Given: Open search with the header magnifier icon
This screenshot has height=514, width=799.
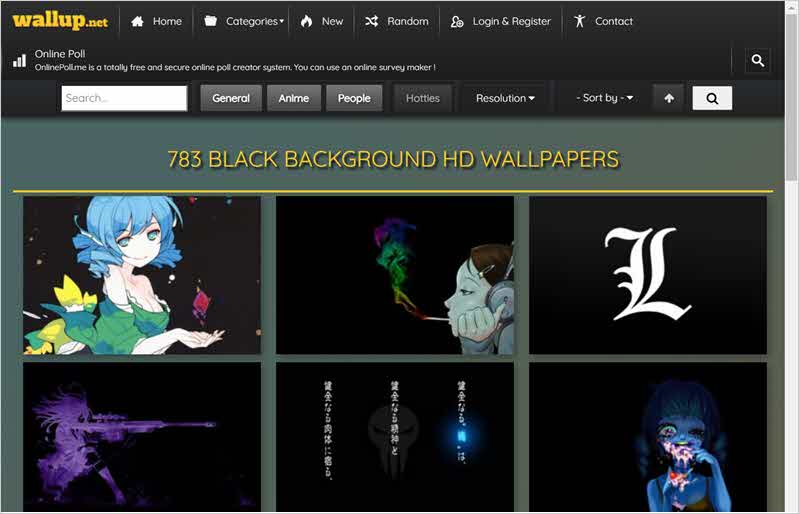Looking at the screenshot, I should [758, 61].
